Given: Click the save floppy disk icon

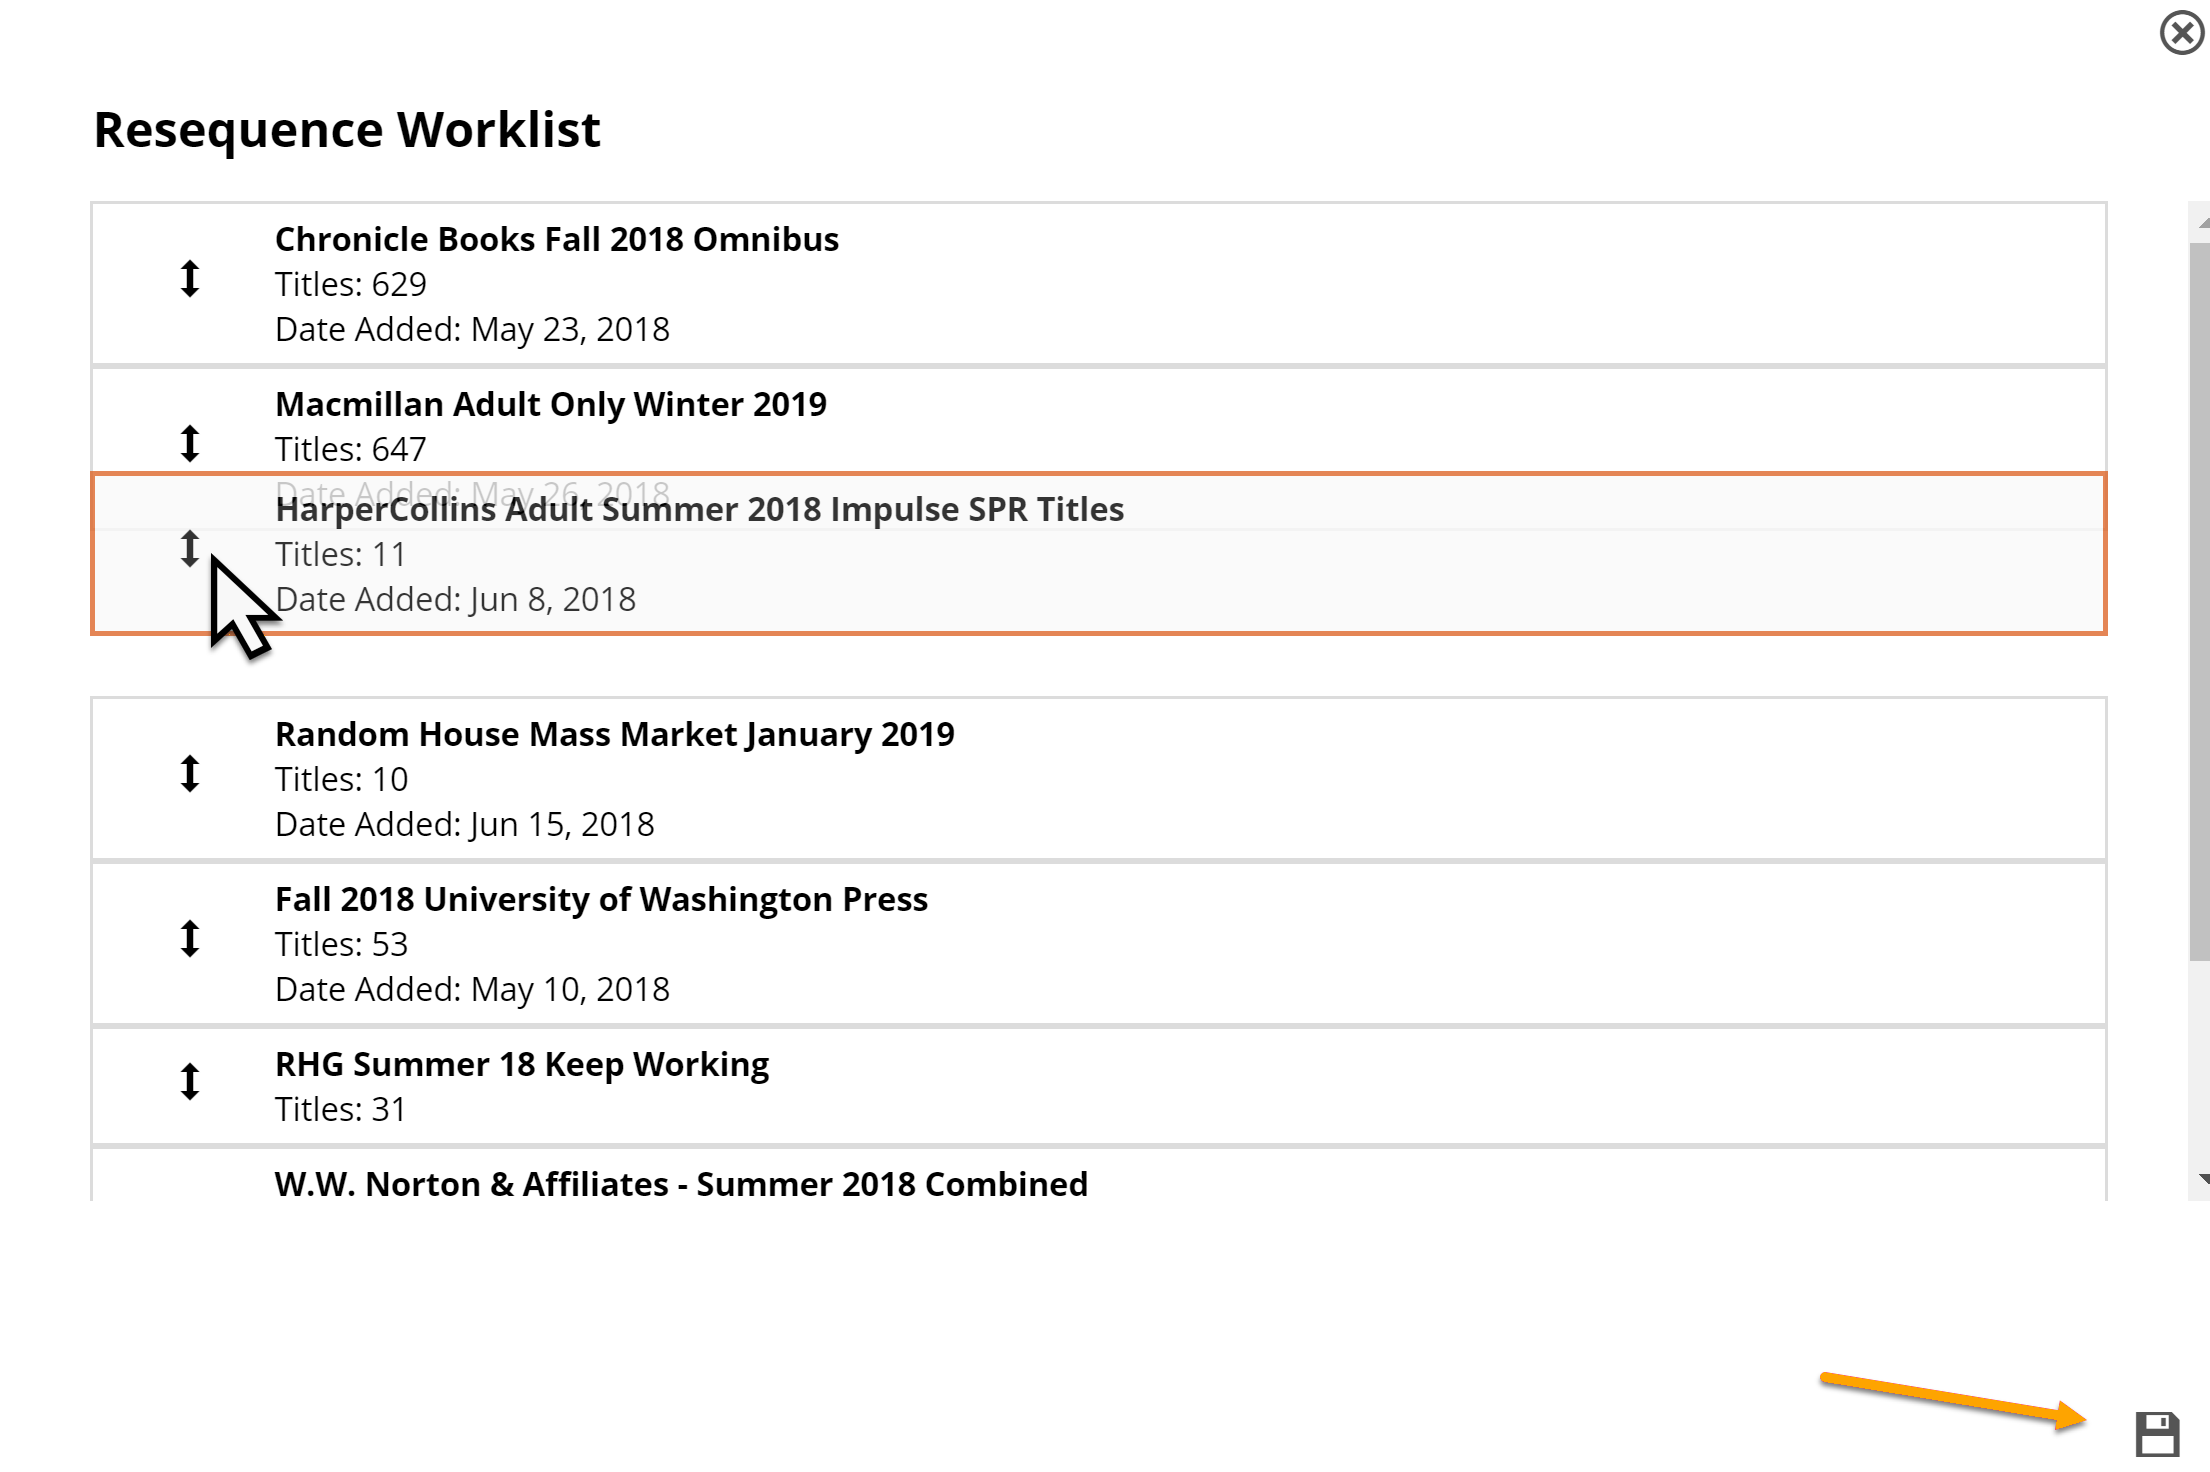Looking at the screenshot, I should [2157, 1435].
